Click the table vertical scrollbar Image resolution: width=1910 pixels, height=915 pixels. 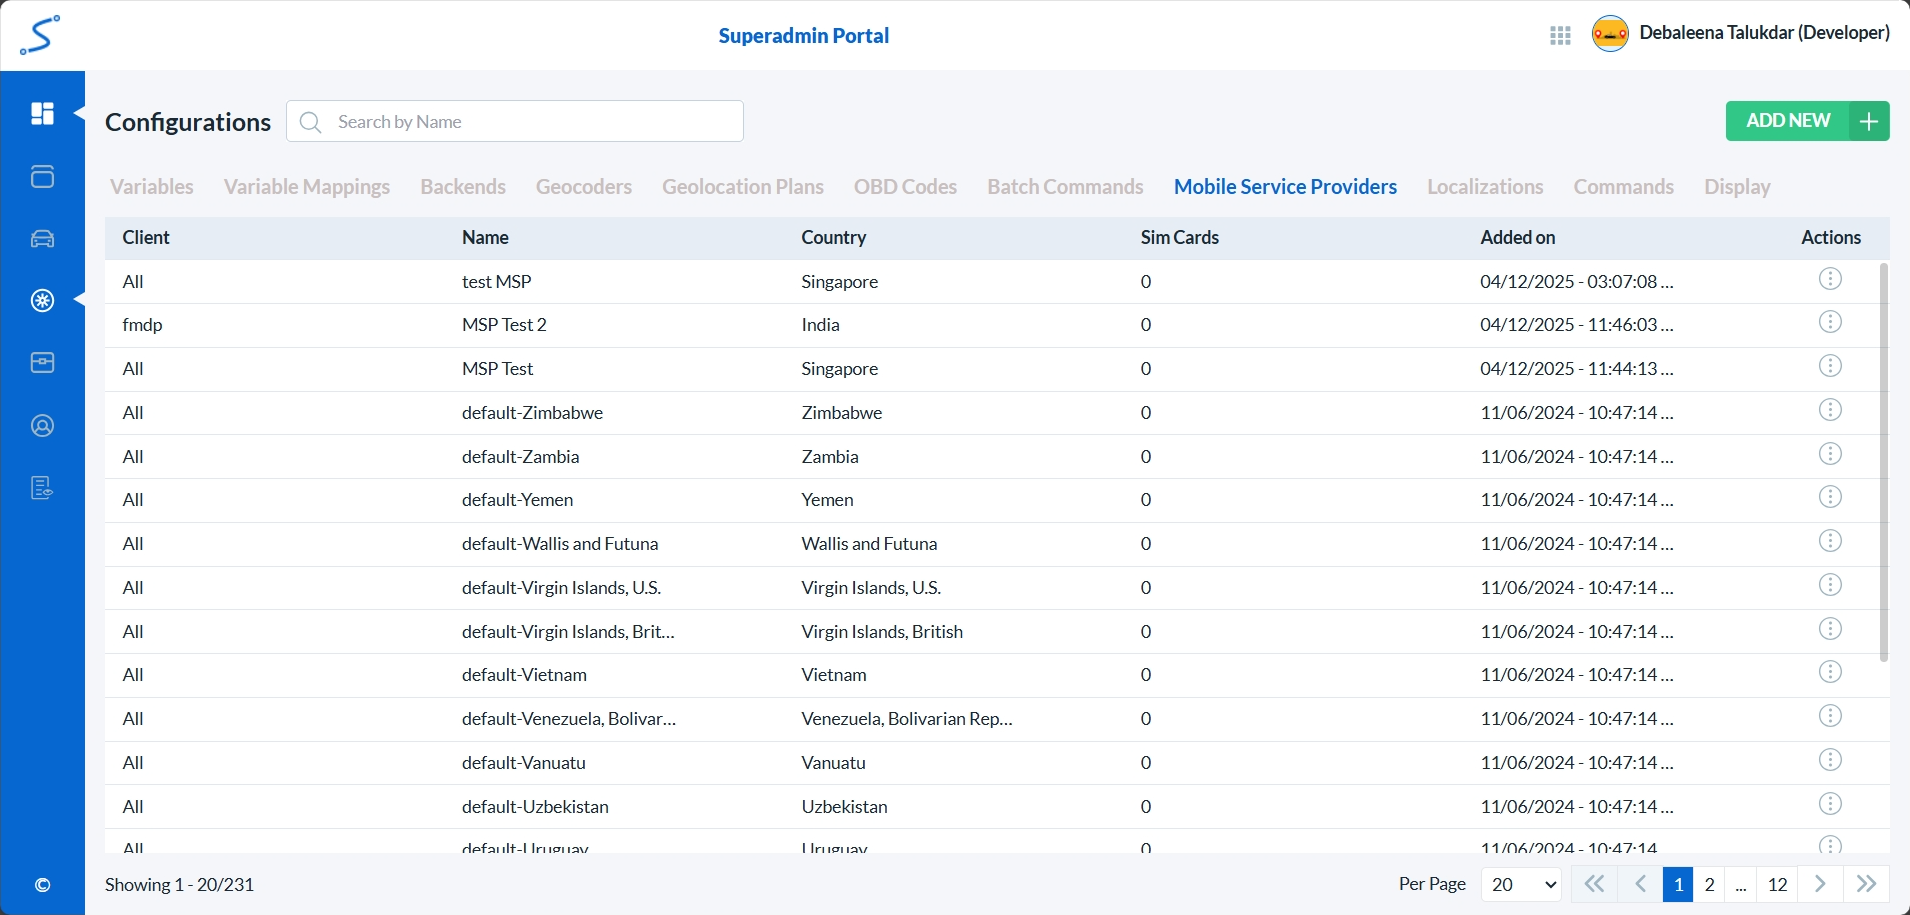point(1884,462)
